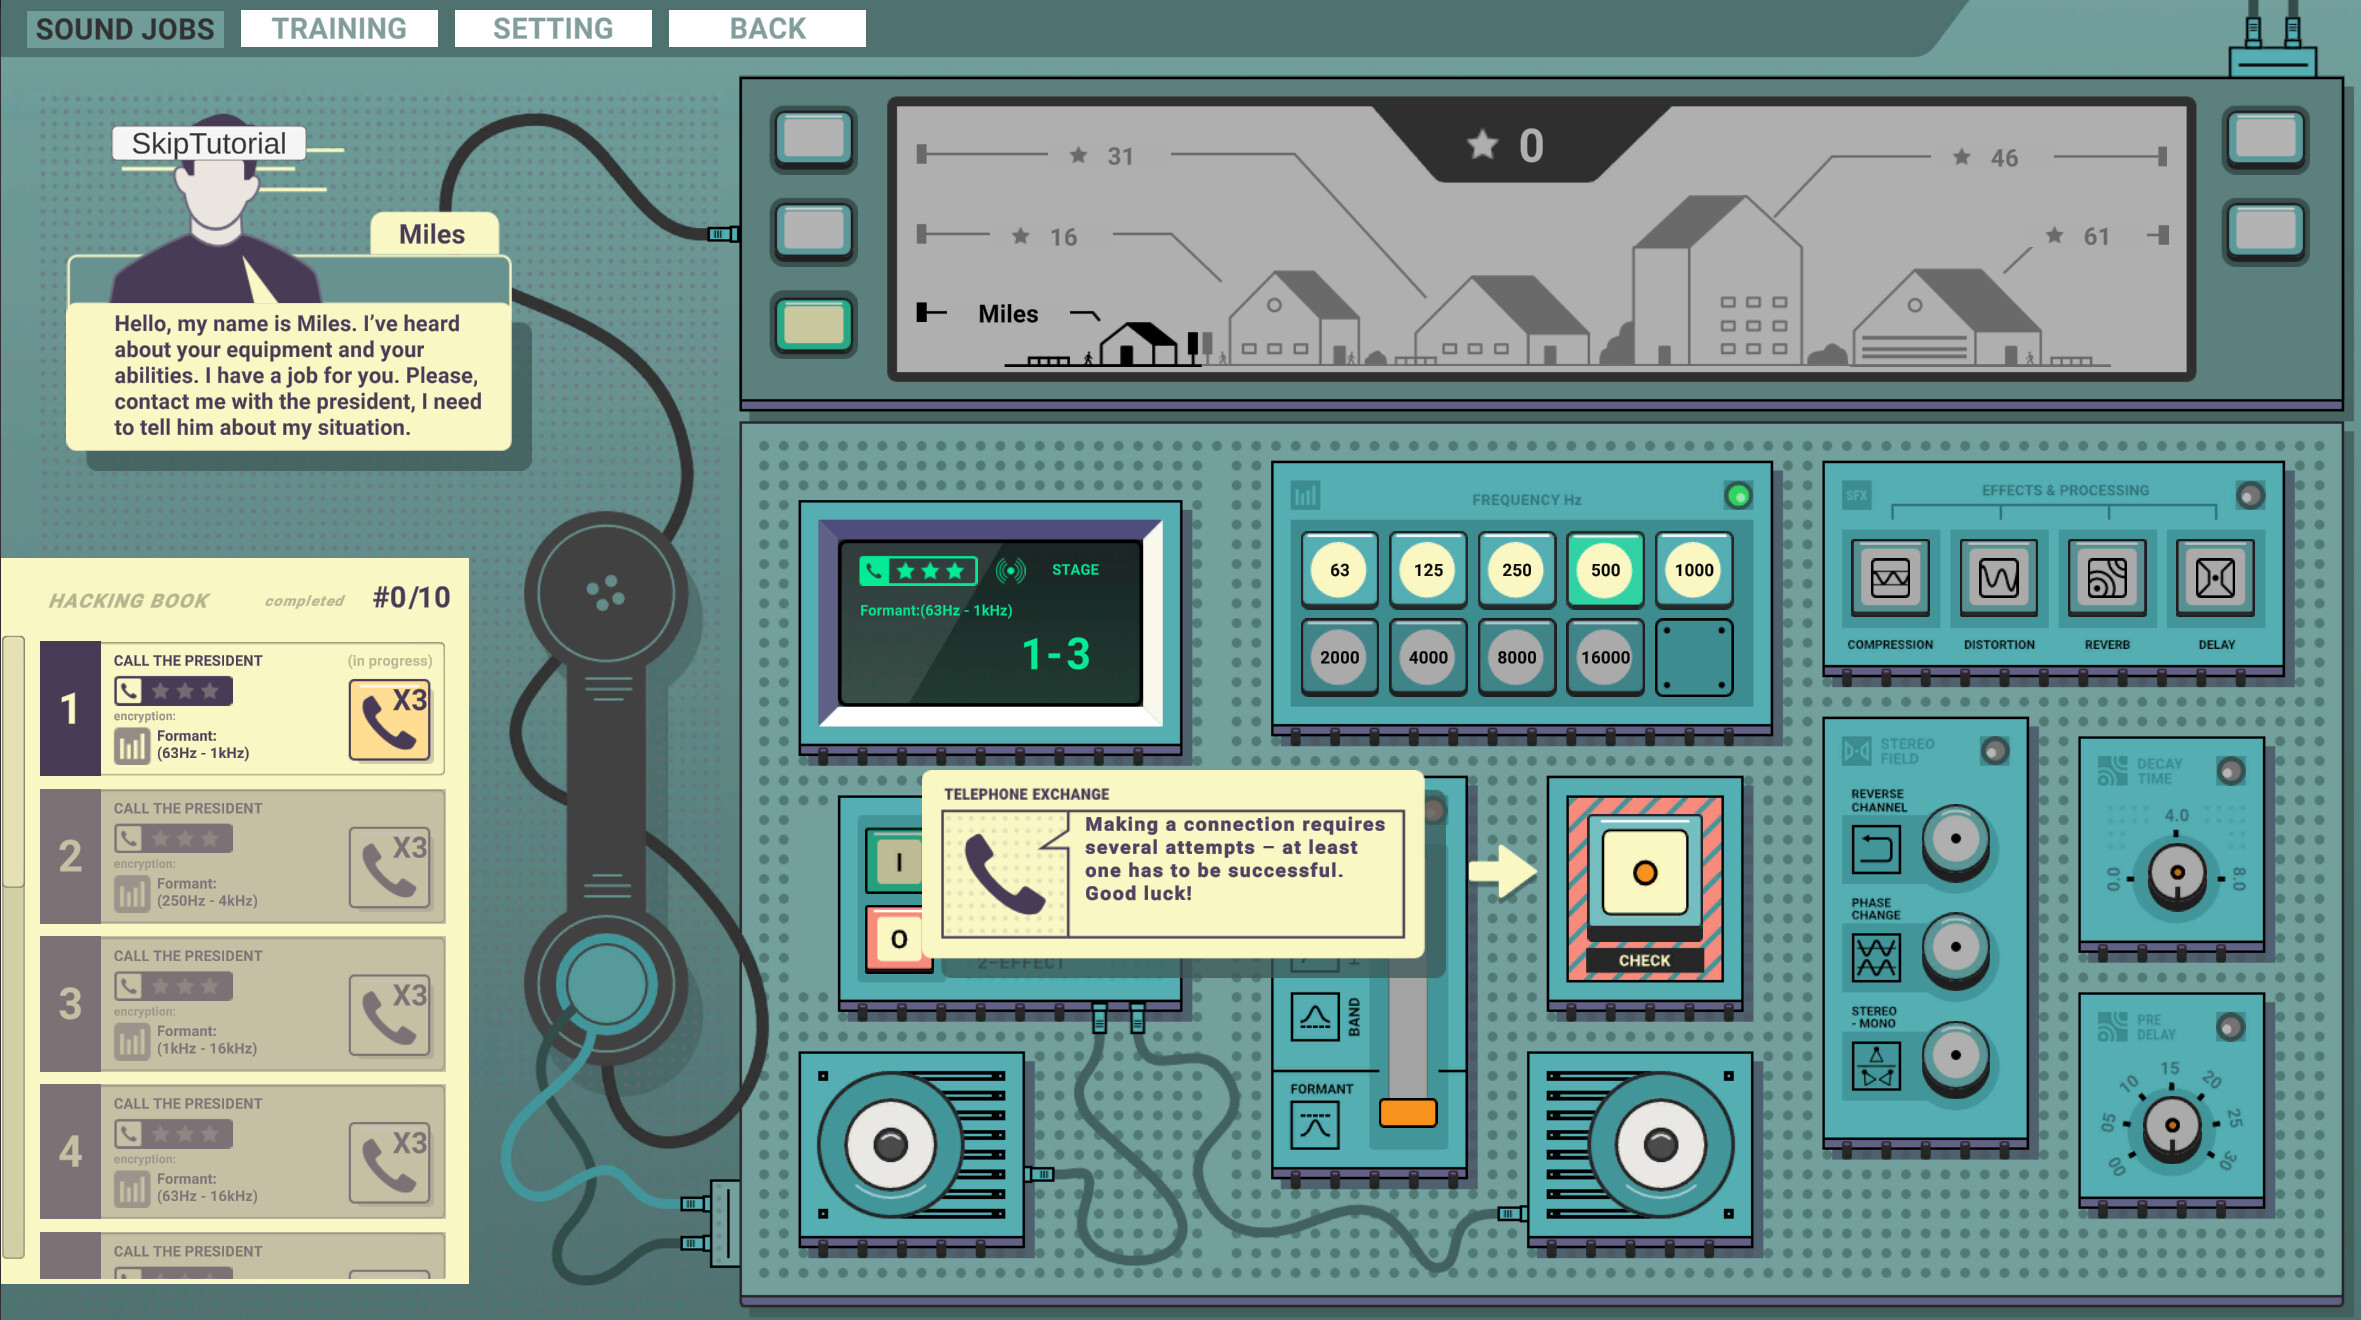Click the X3 phone icon for job 4
Screen dimensions: 2361x1320
click(x=390, y=1163)
